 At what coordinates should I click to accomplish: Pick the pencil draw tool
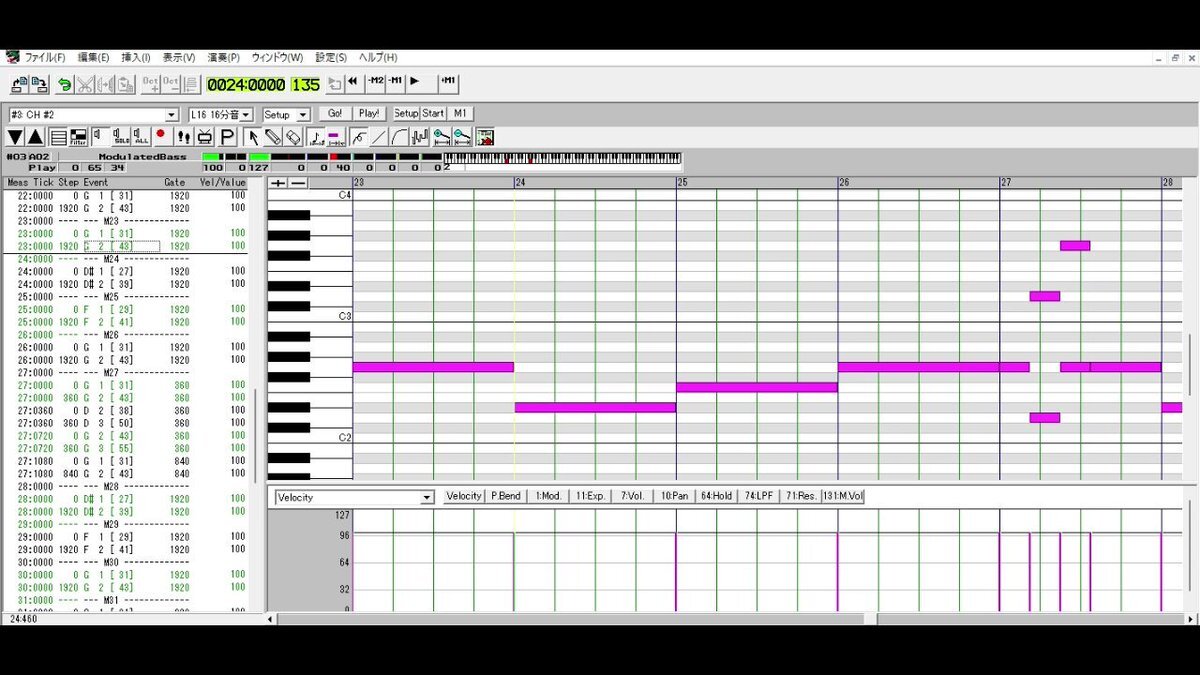click(273, 136)
